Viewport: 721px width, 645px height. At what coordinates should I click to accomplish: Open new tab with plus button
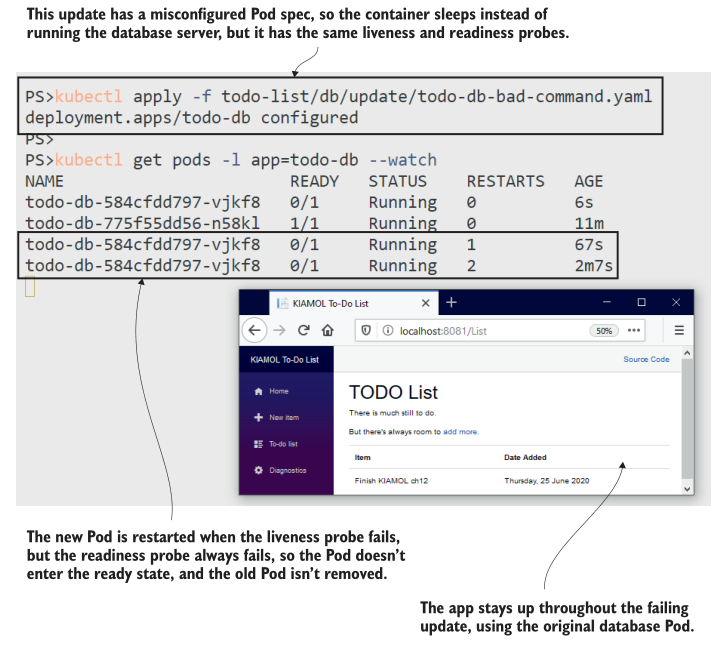click(451, 302)
